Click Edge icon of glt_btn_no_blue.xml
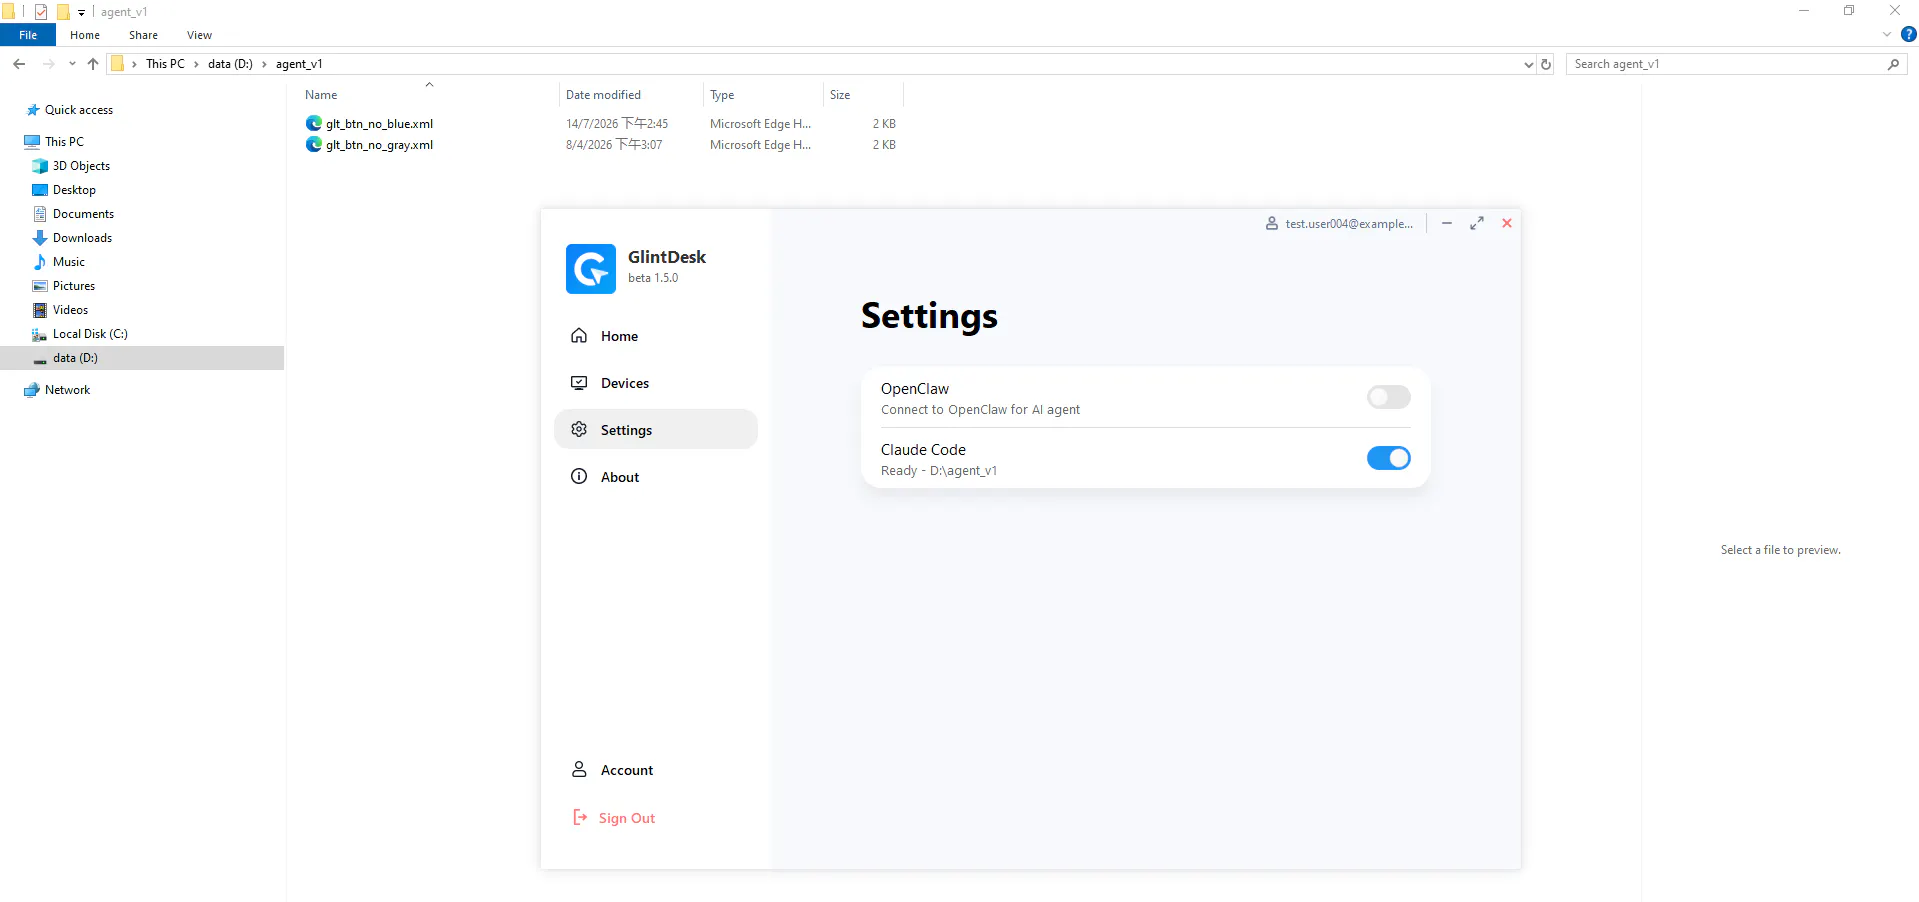This screenshot has height=902, width=1919. tap(314, 123)
